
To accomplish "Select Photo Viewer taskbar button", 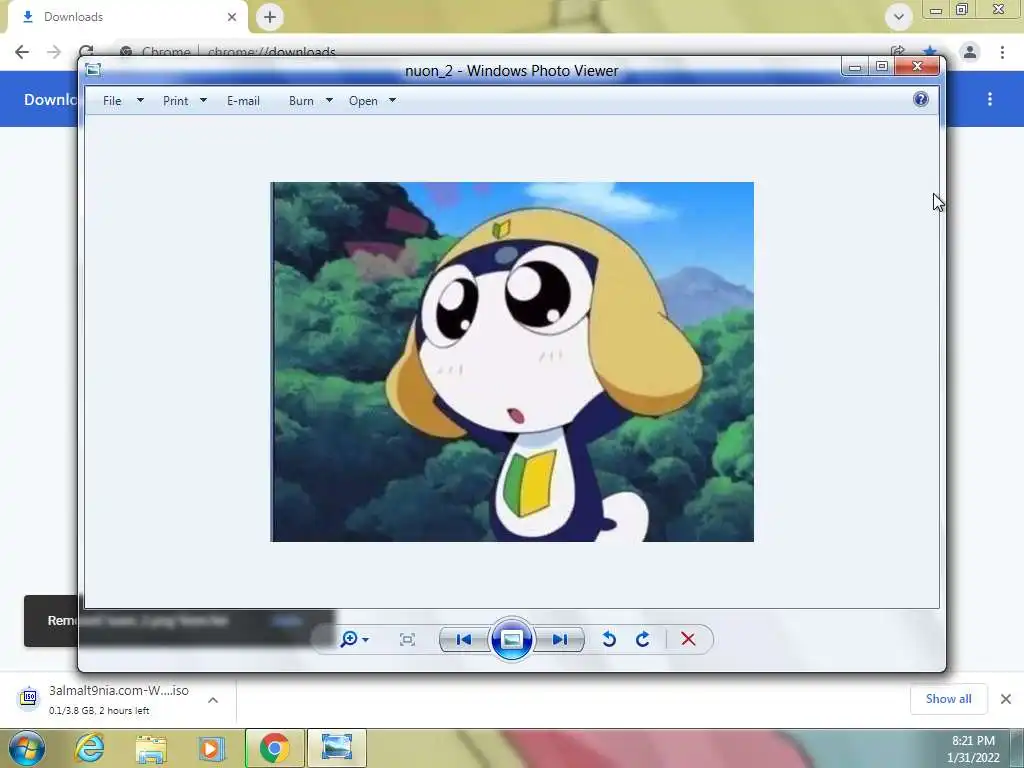I will (336, 748).
